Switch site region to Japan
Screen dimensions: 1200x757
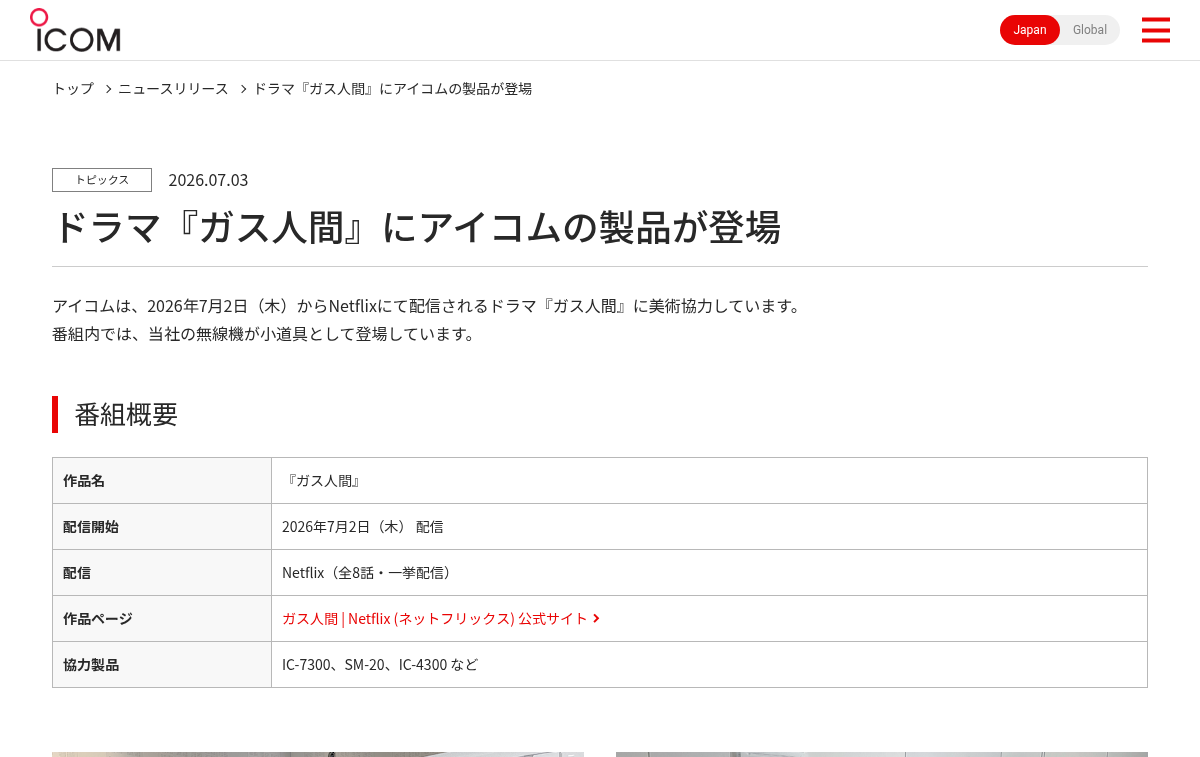click(x=1030, y=30)
